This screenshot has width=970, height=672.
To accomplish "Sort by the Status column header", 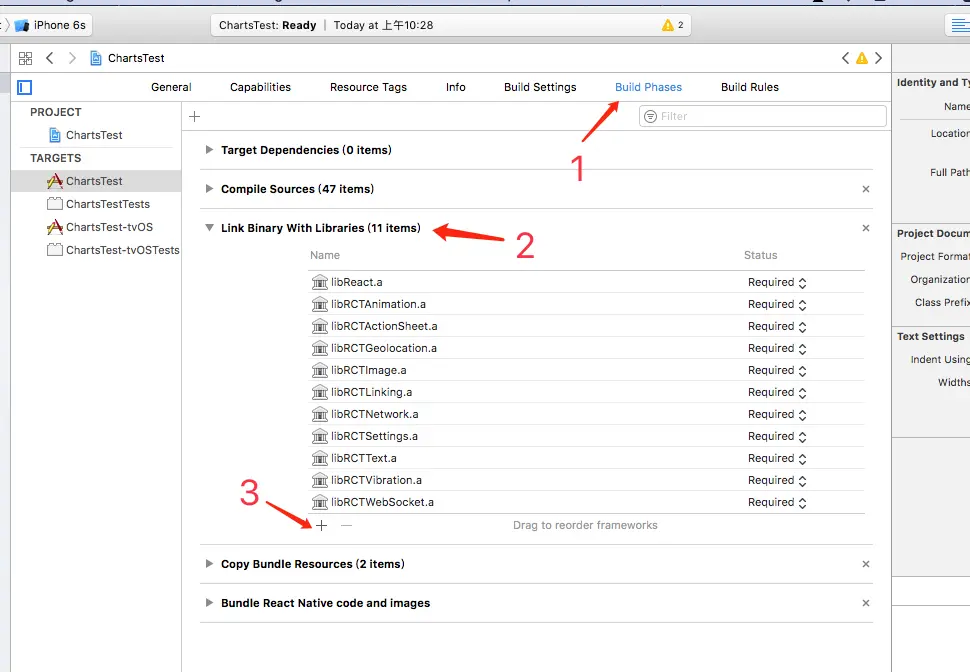I will tap(760, 255).
